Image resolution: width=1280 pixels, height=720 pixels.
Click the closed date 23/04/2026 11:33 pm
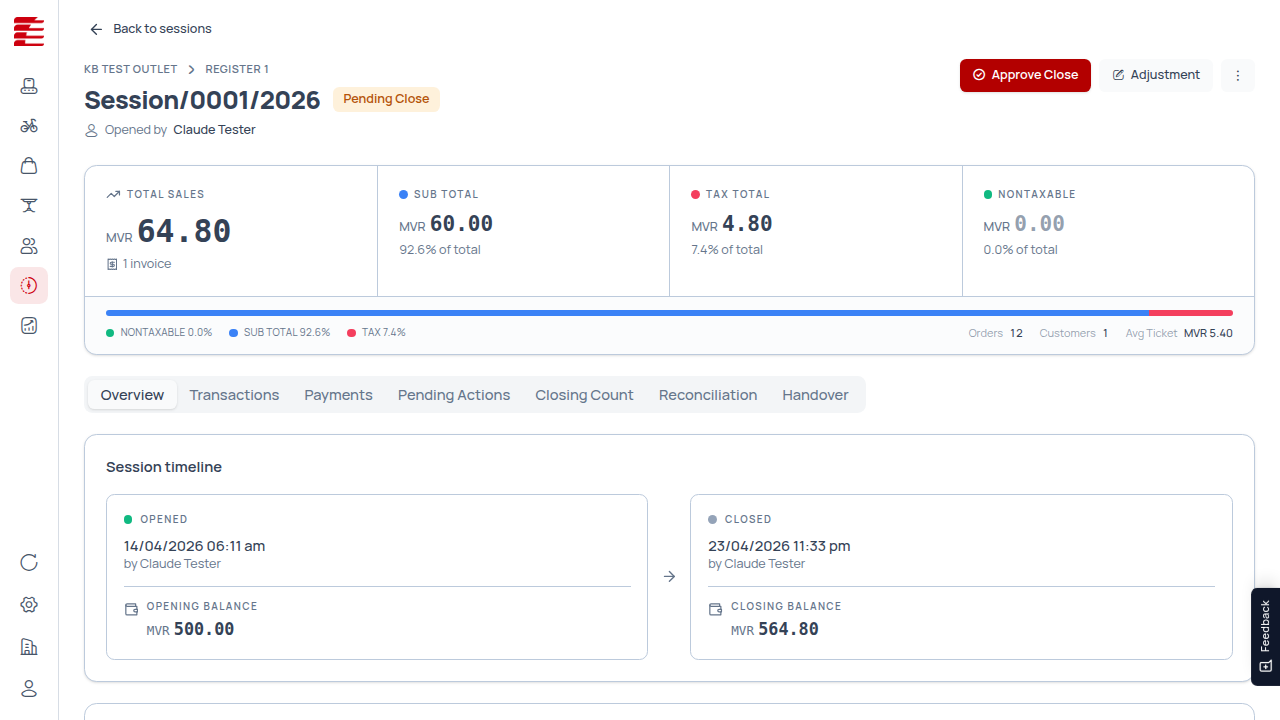[x=779, y=546]
